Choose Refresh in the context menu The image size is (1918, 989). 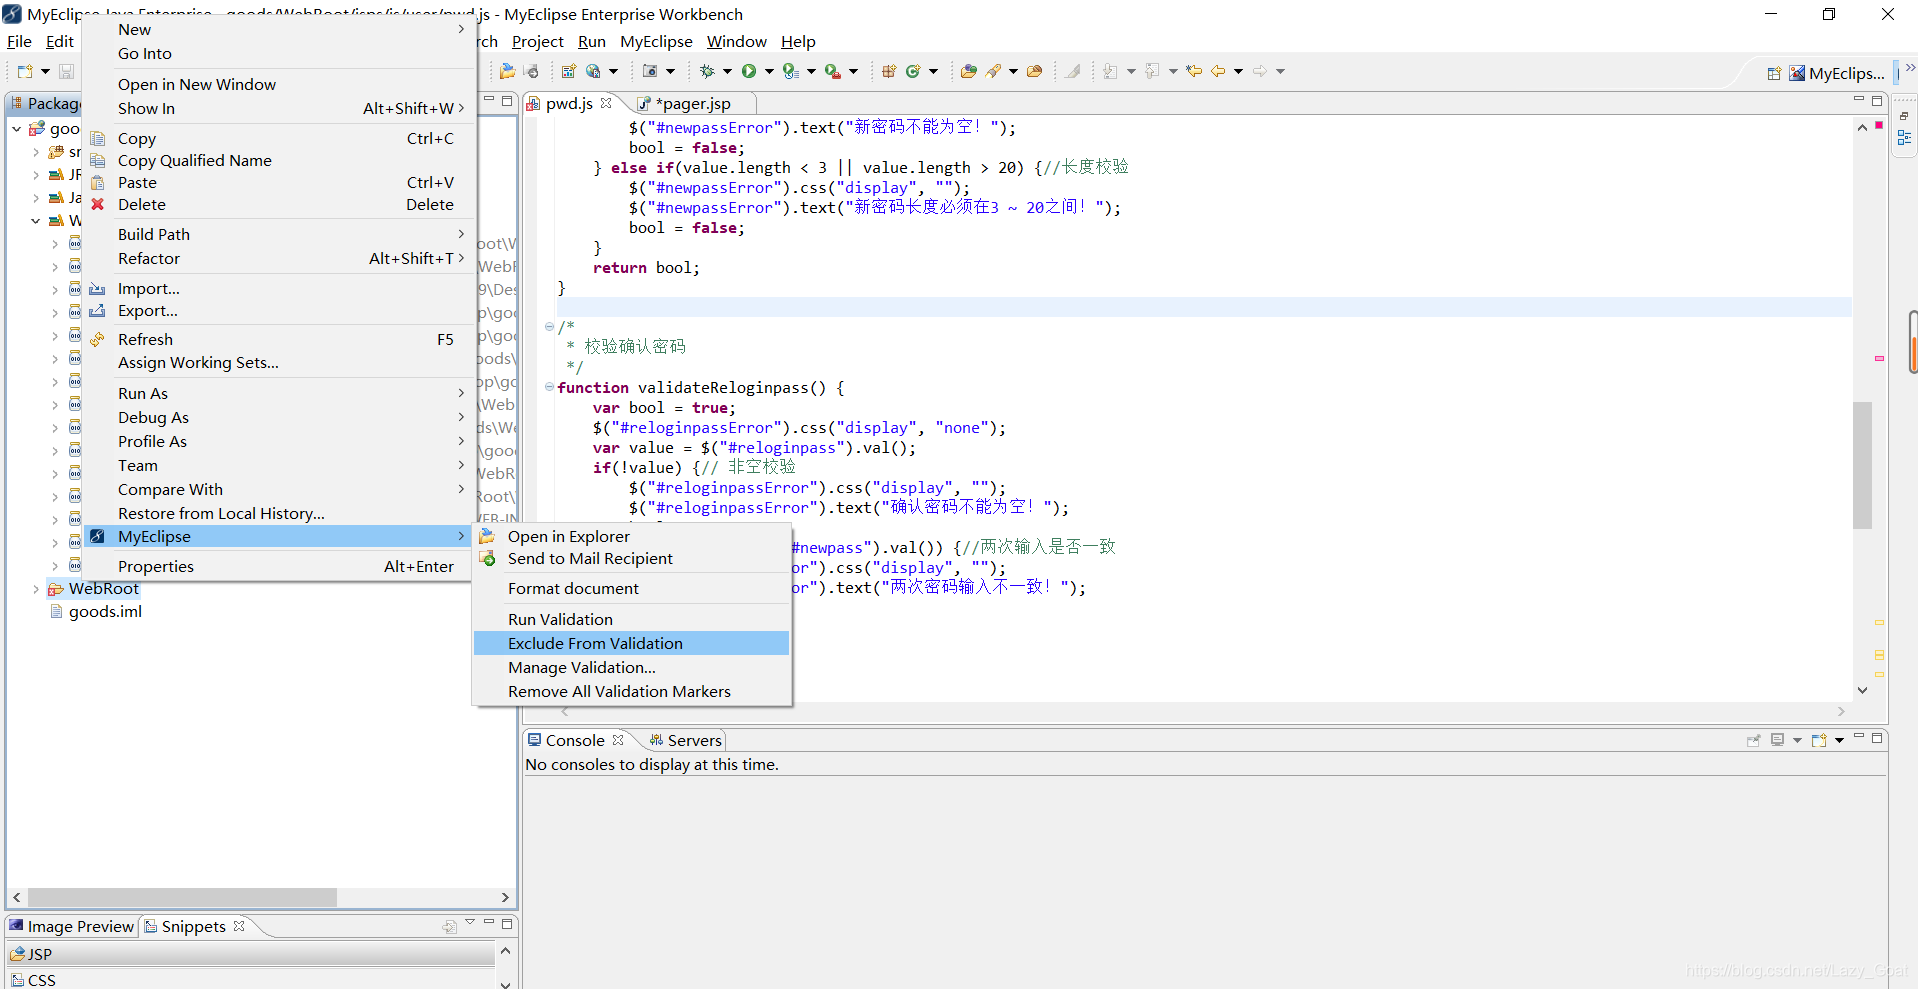pos(277,339)
